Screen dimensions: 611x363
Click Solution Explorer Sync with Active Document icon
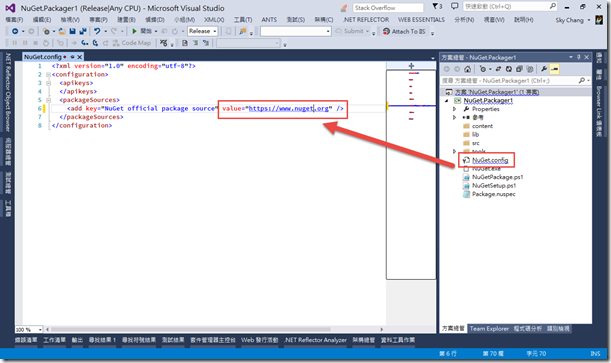498,69
